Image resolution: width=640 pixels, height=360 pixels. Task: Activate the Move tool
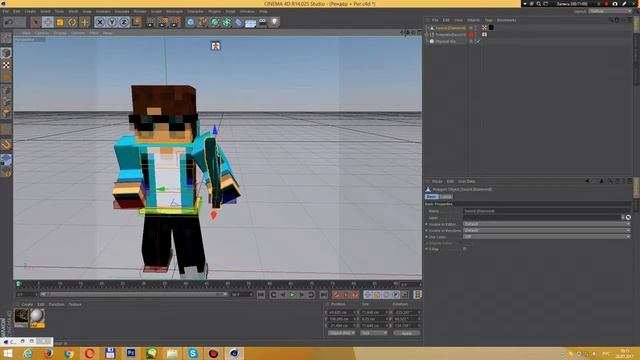point(48,22)
